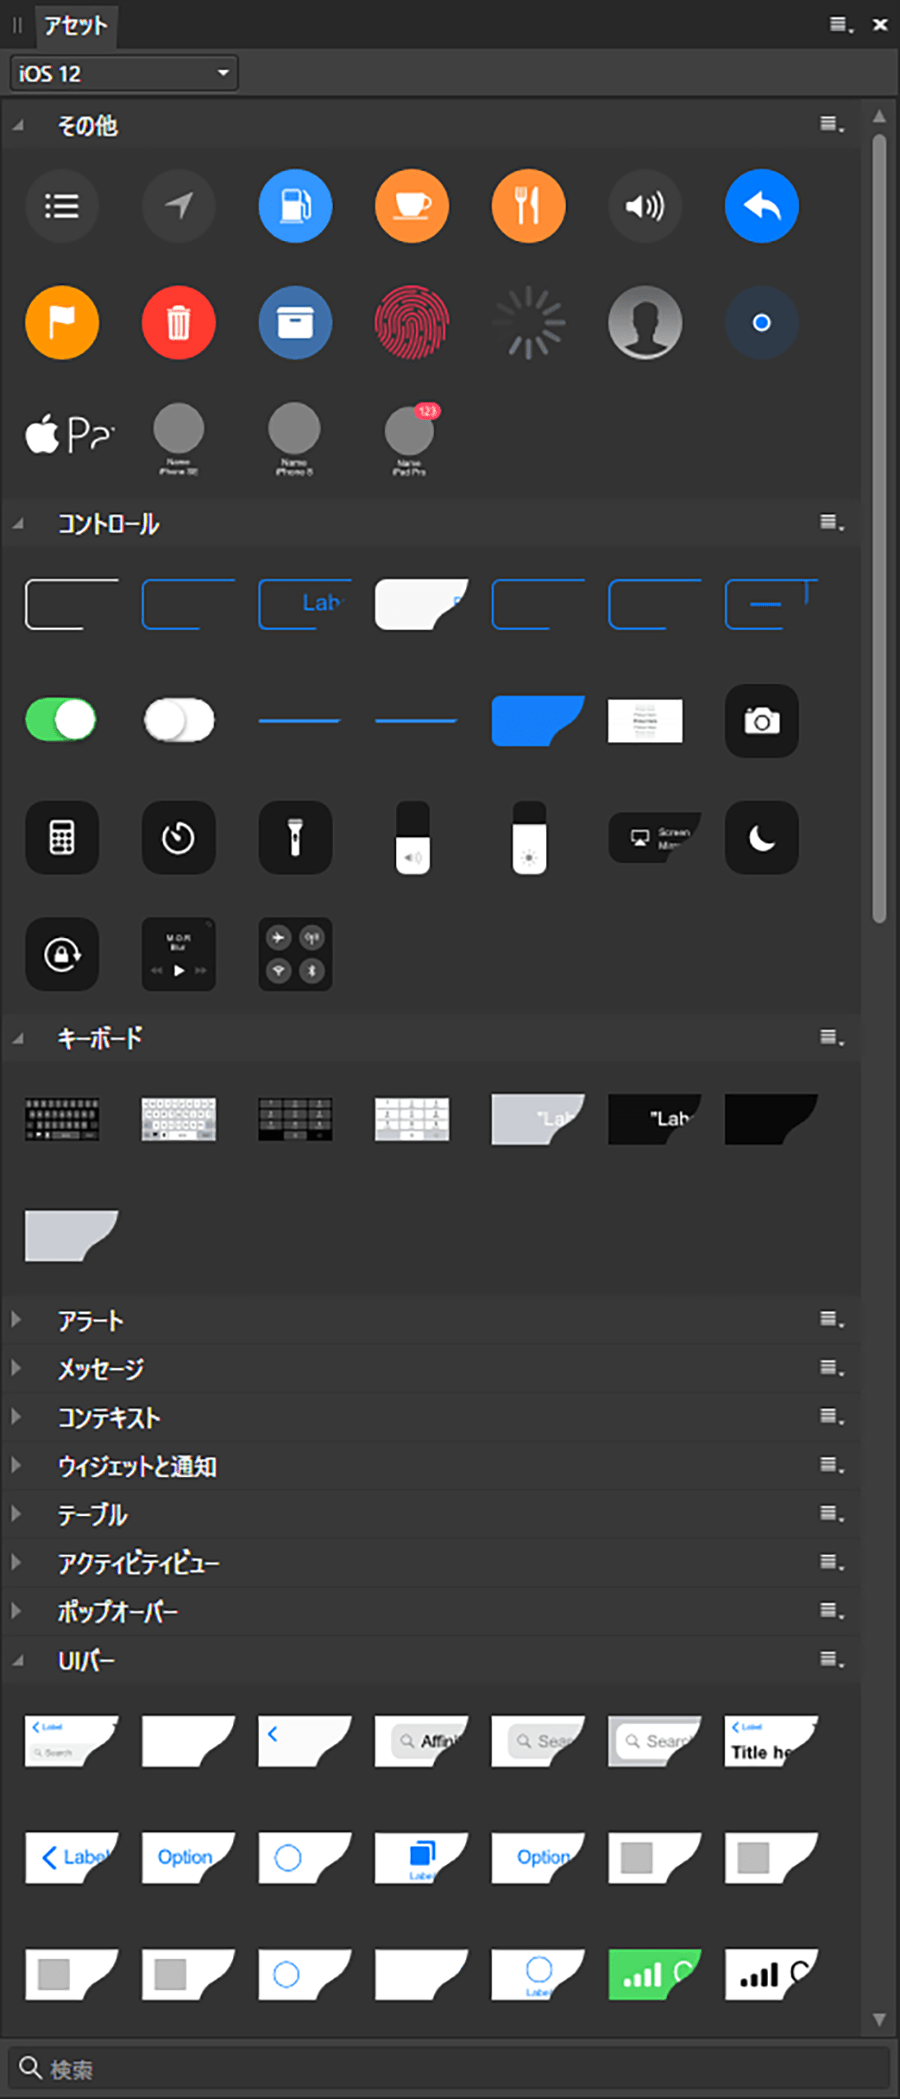Select the contact avatar silhouette asset

[x=645, y=323]
